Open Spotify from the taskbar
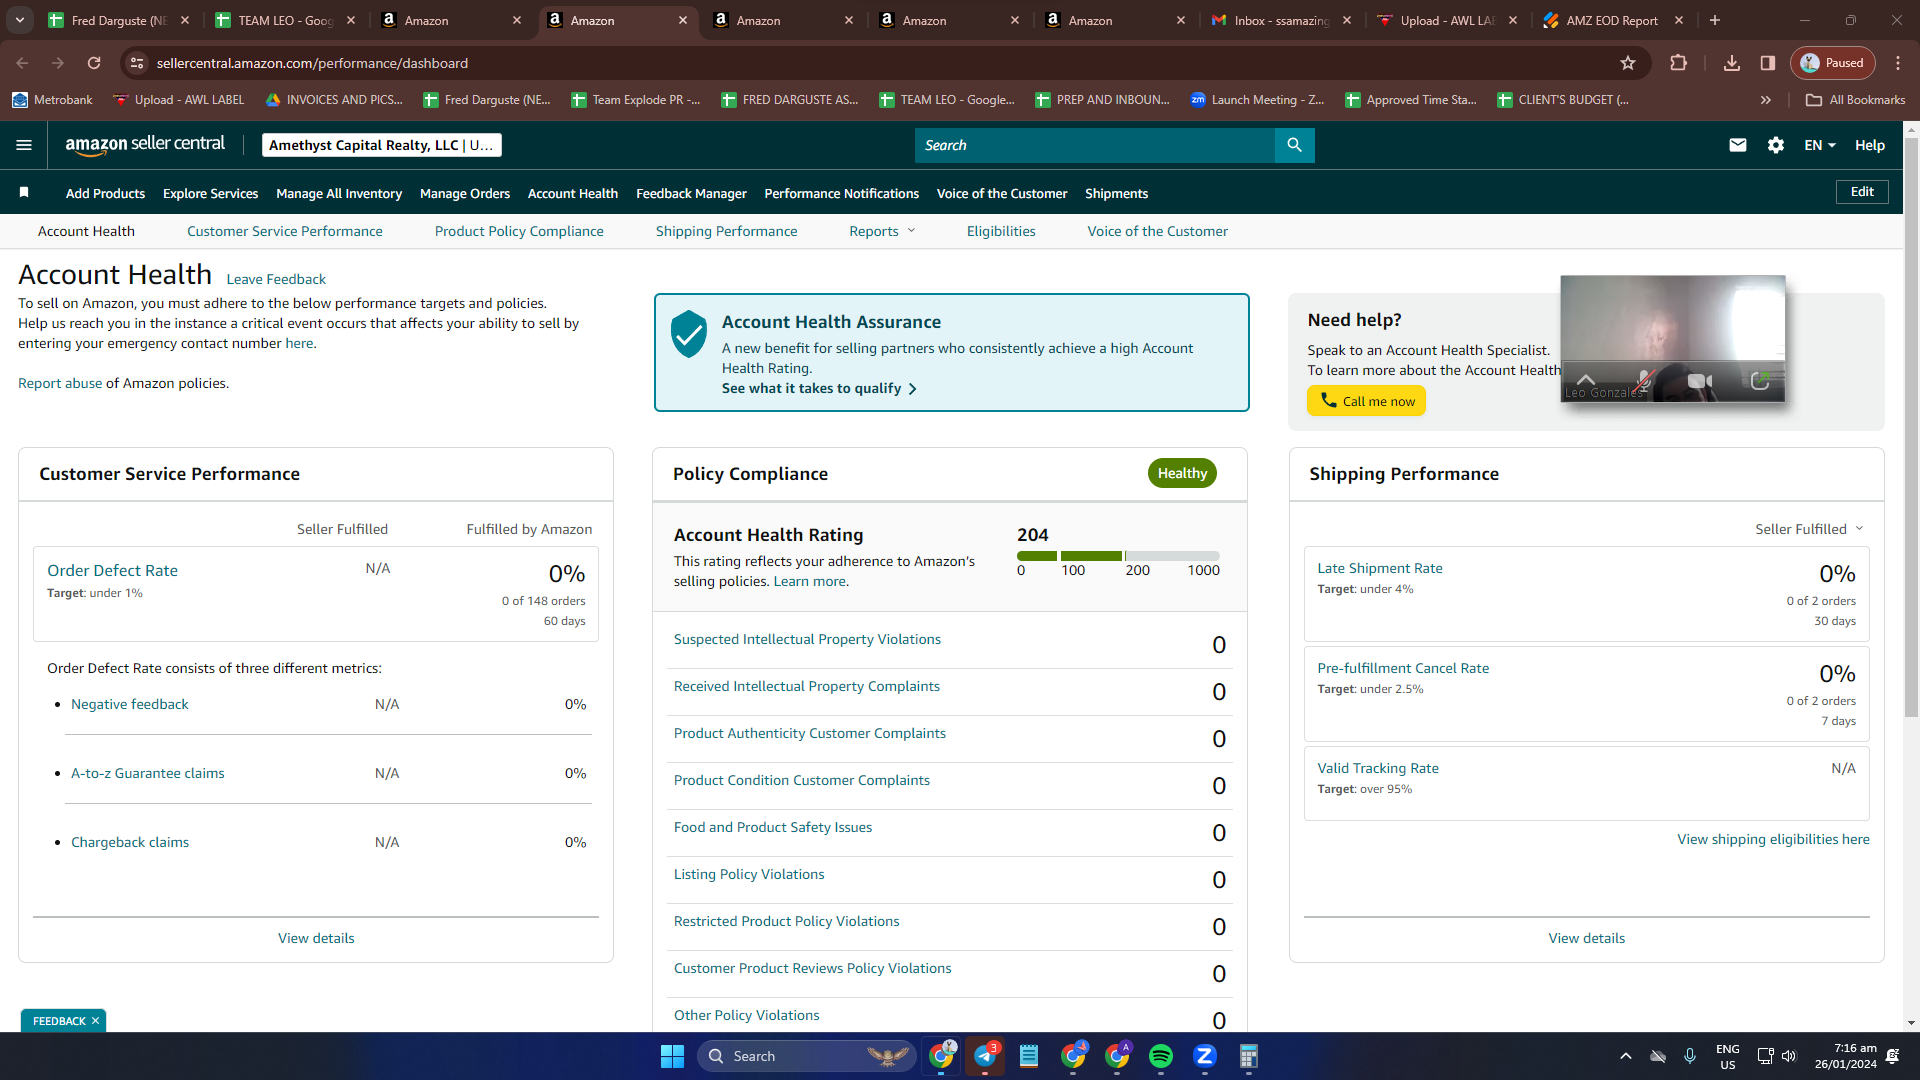The height and width of the screenshot is (1080, 1920). click(x=1161, y=1056)
